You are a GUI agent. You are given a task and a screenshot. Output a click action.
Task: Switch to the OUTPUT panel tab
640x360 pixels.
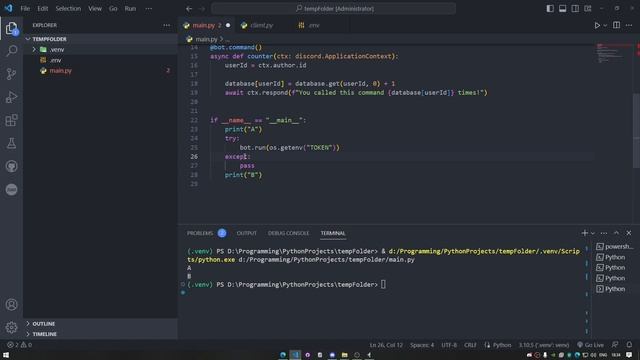tap(247, 233)
